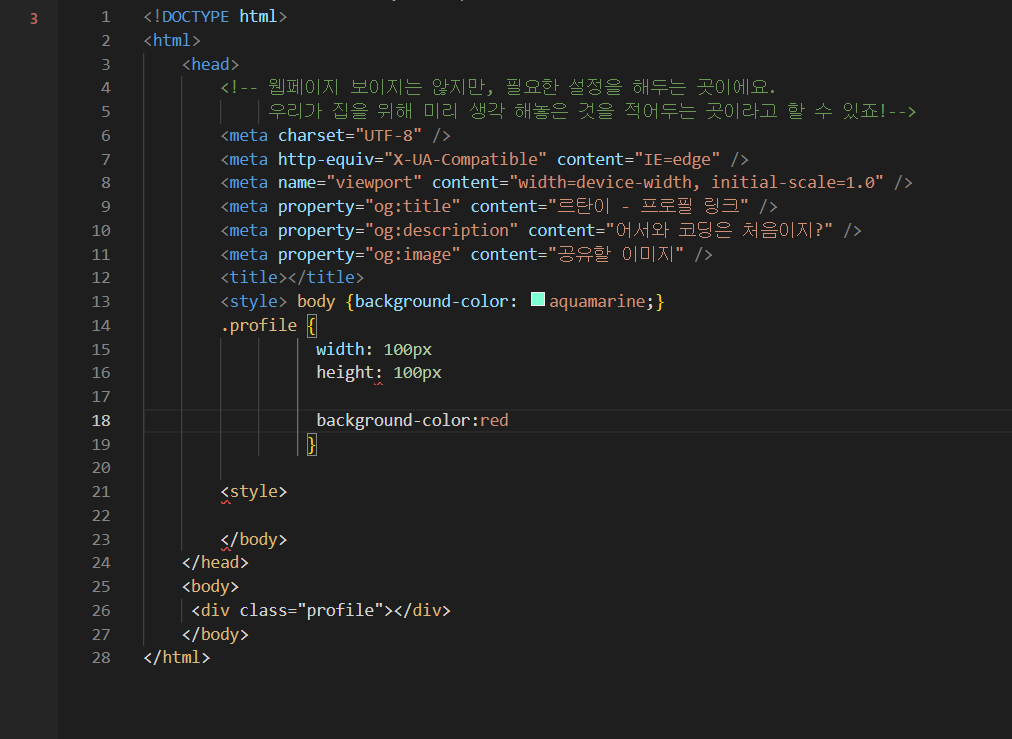
Task: Click the opening <head> tag
Action: coord(210,65)
